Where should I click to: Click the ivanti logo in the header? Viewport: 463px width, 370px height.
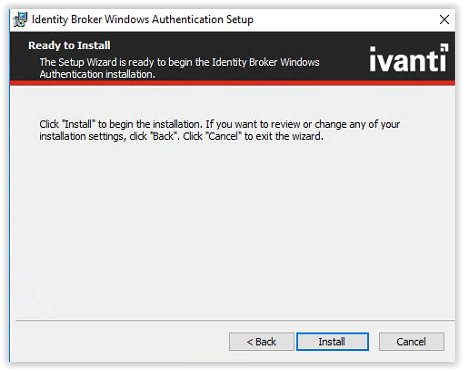pyautogui.click(x=409, y=58)
